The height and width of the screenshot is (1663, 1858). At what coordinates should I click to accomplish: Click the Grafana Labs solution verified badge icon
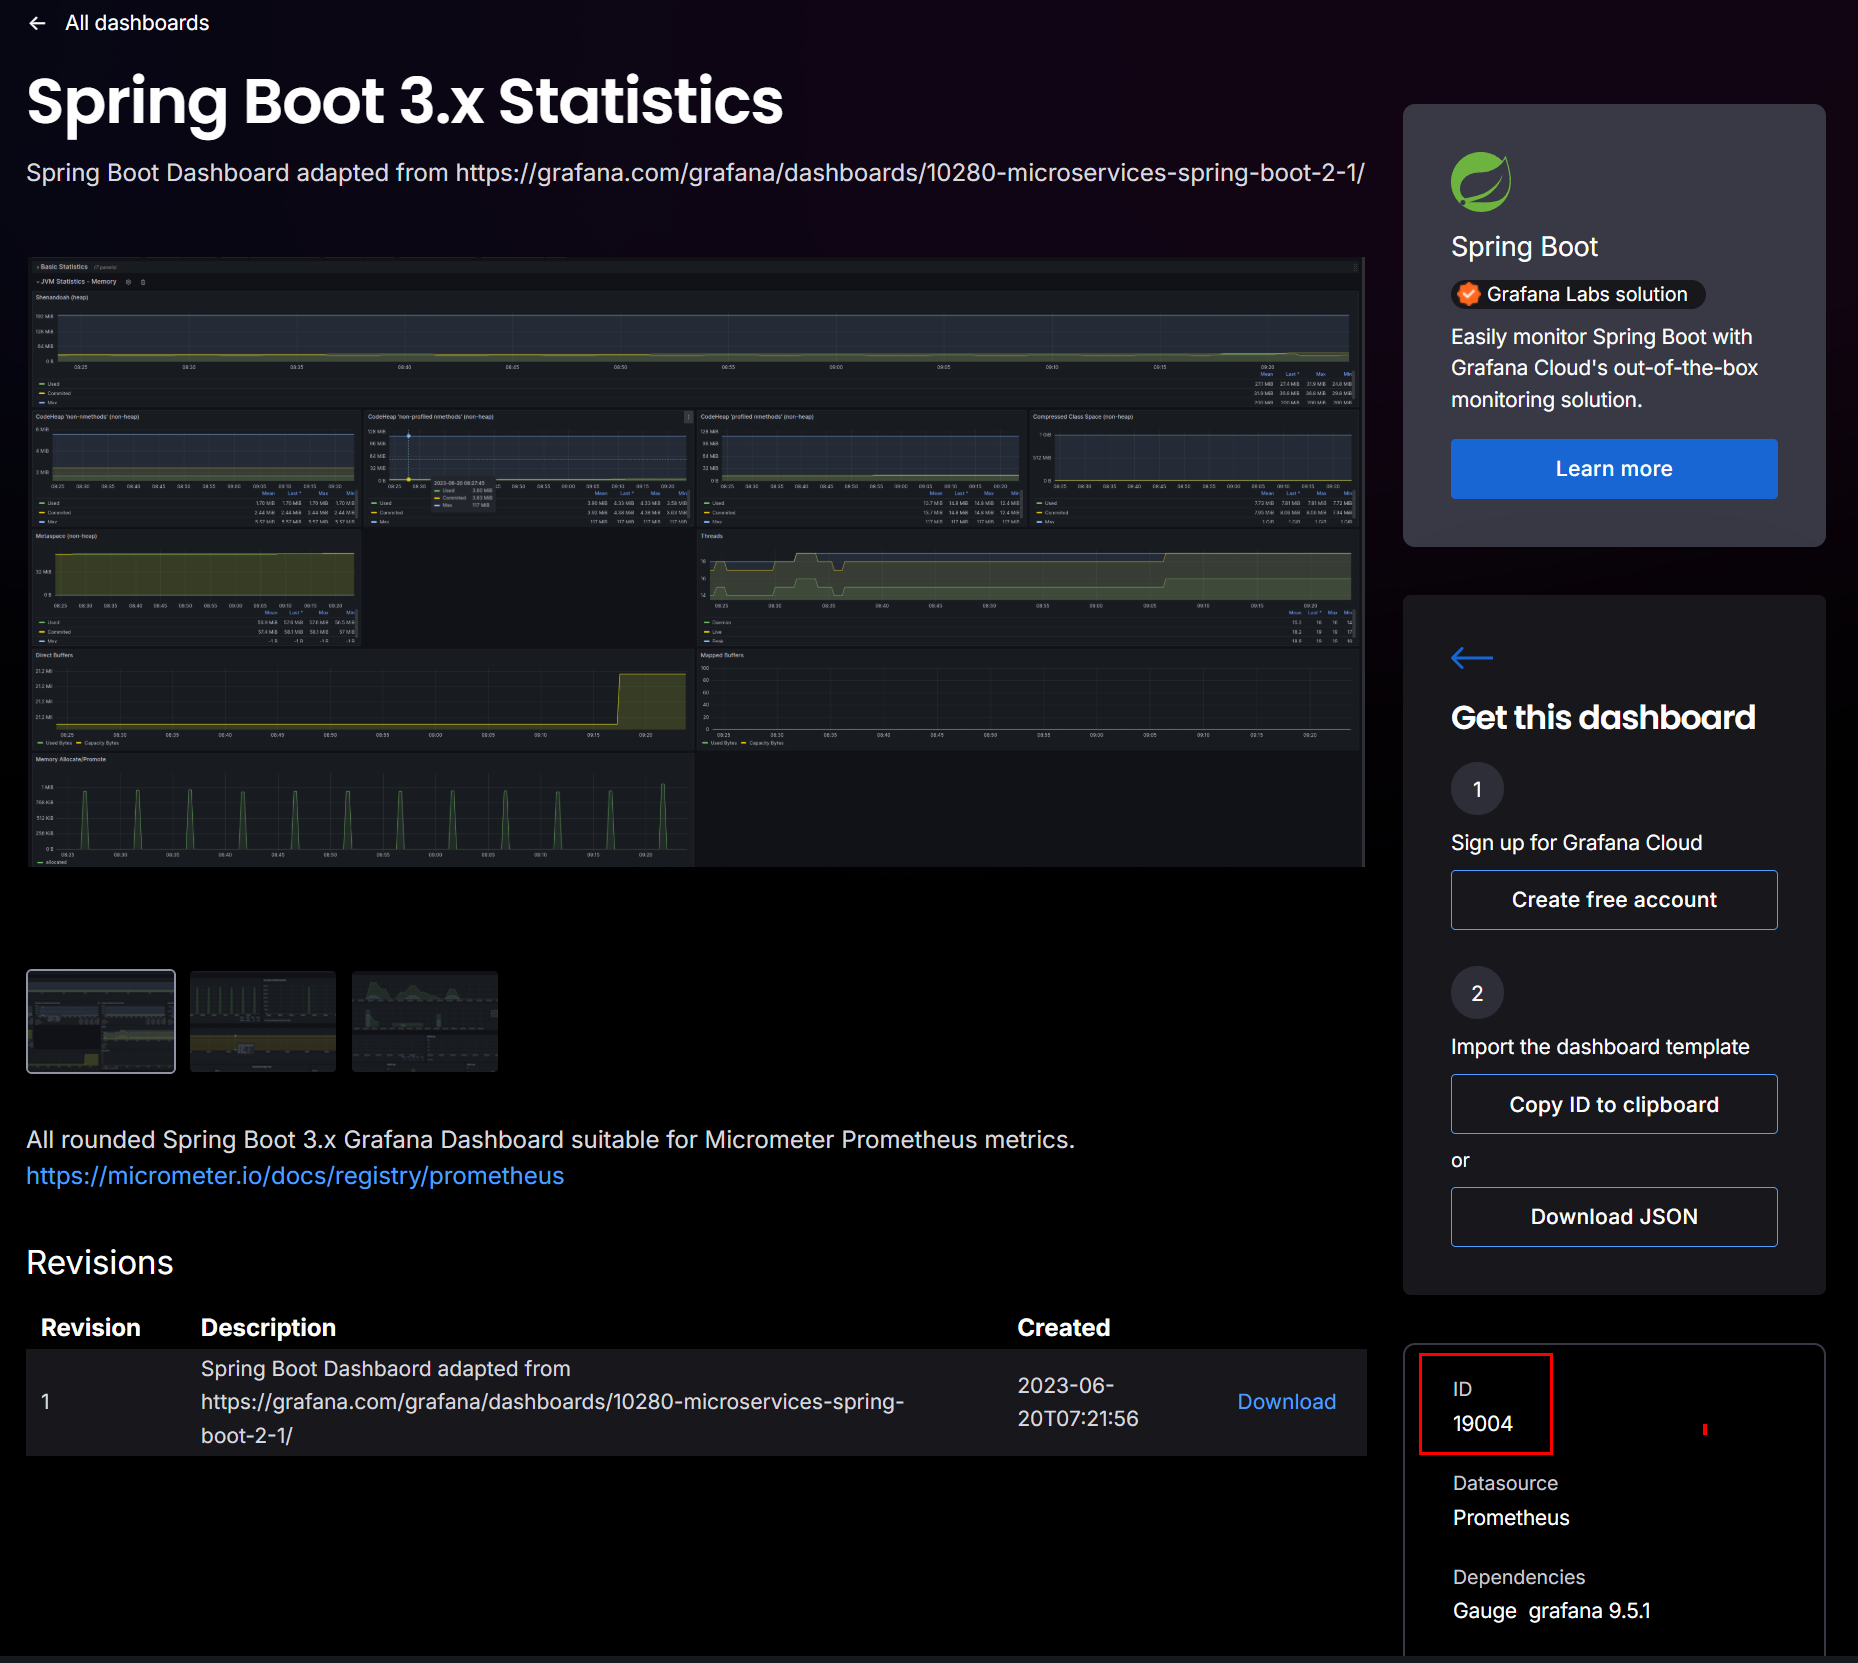tap(1469, 294)
